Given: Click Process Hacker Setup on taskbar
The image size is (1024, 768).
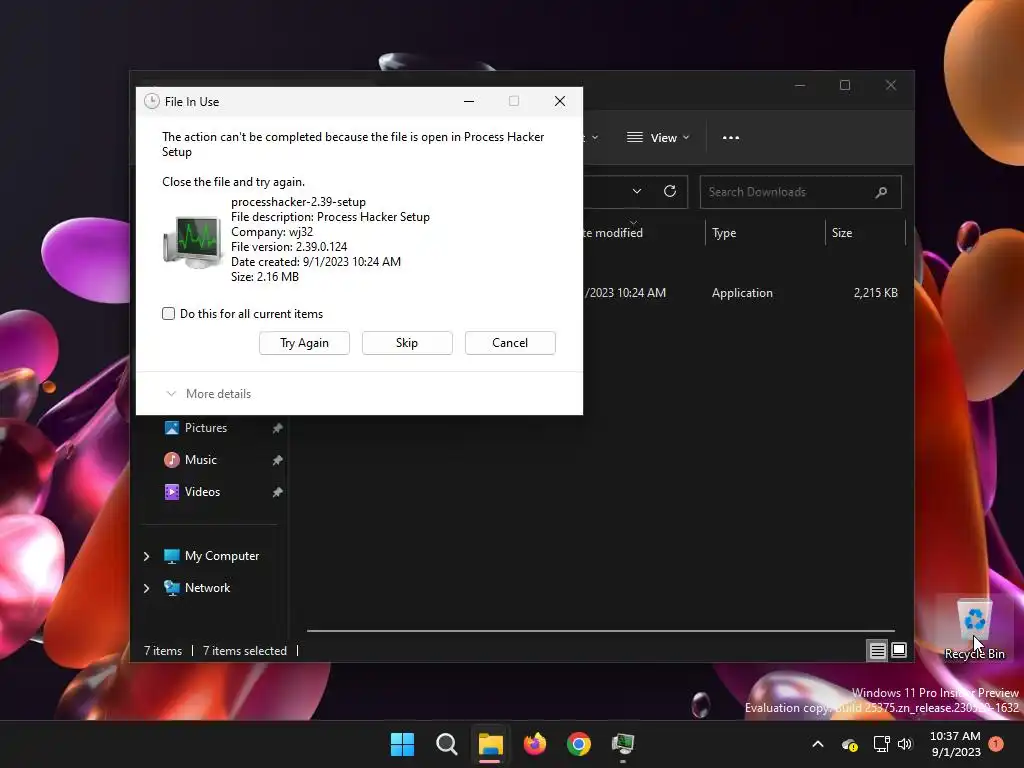Looking at the screenshot, I should point(623,744).
